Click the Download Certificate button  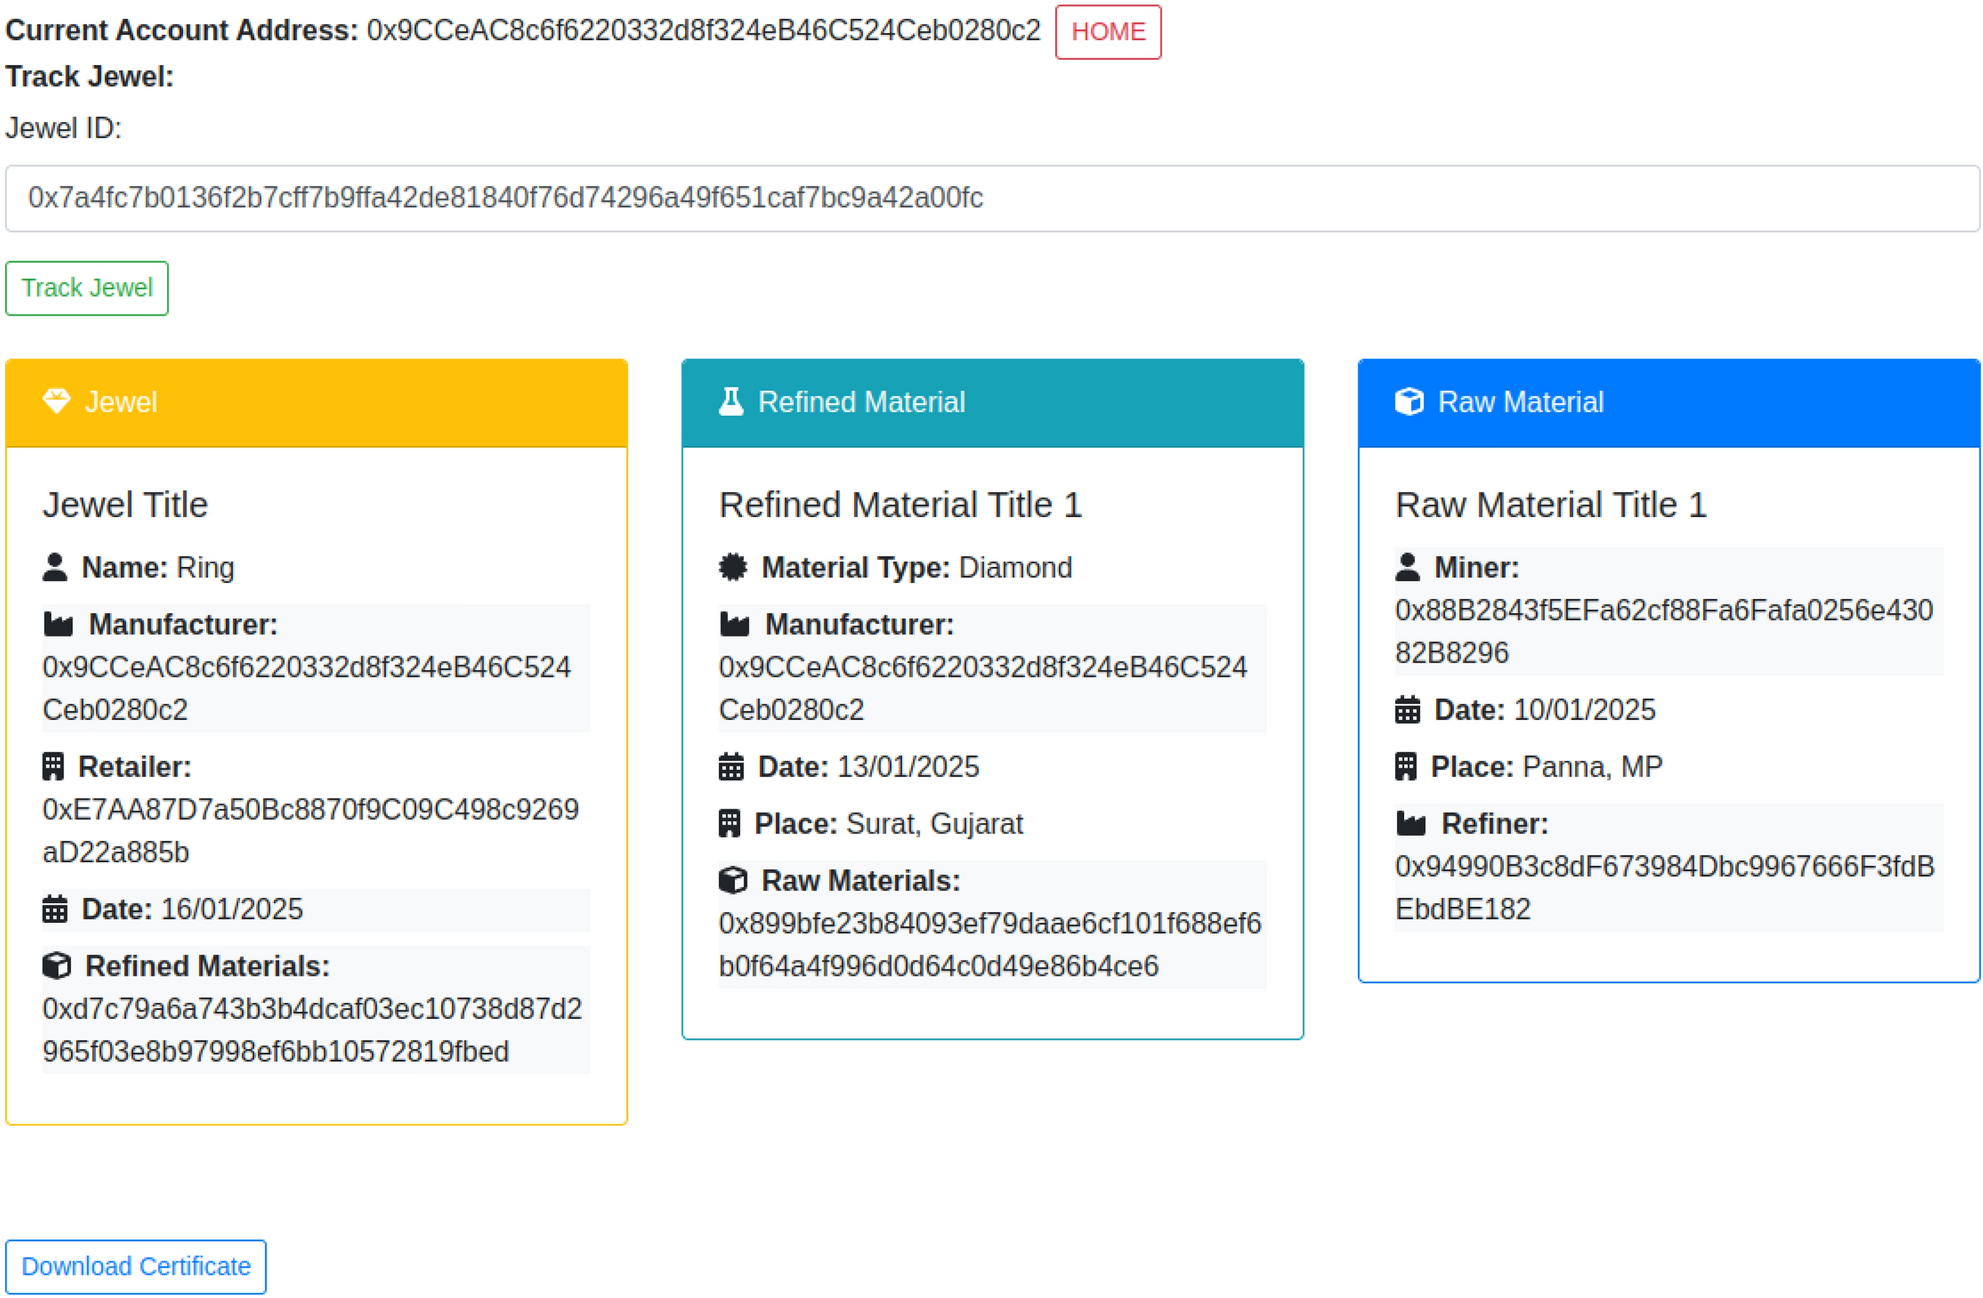136,1266
